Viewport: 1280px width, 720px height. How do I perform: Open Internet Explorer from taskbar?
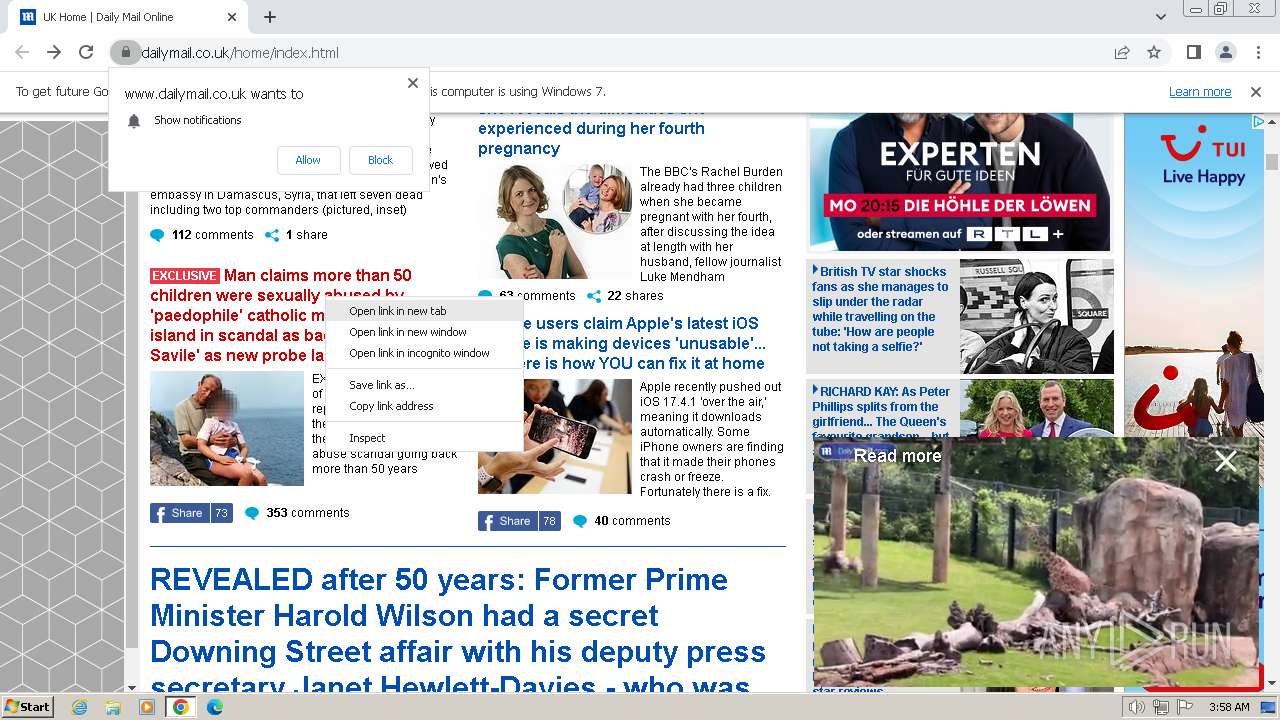(x=79, y=707)
